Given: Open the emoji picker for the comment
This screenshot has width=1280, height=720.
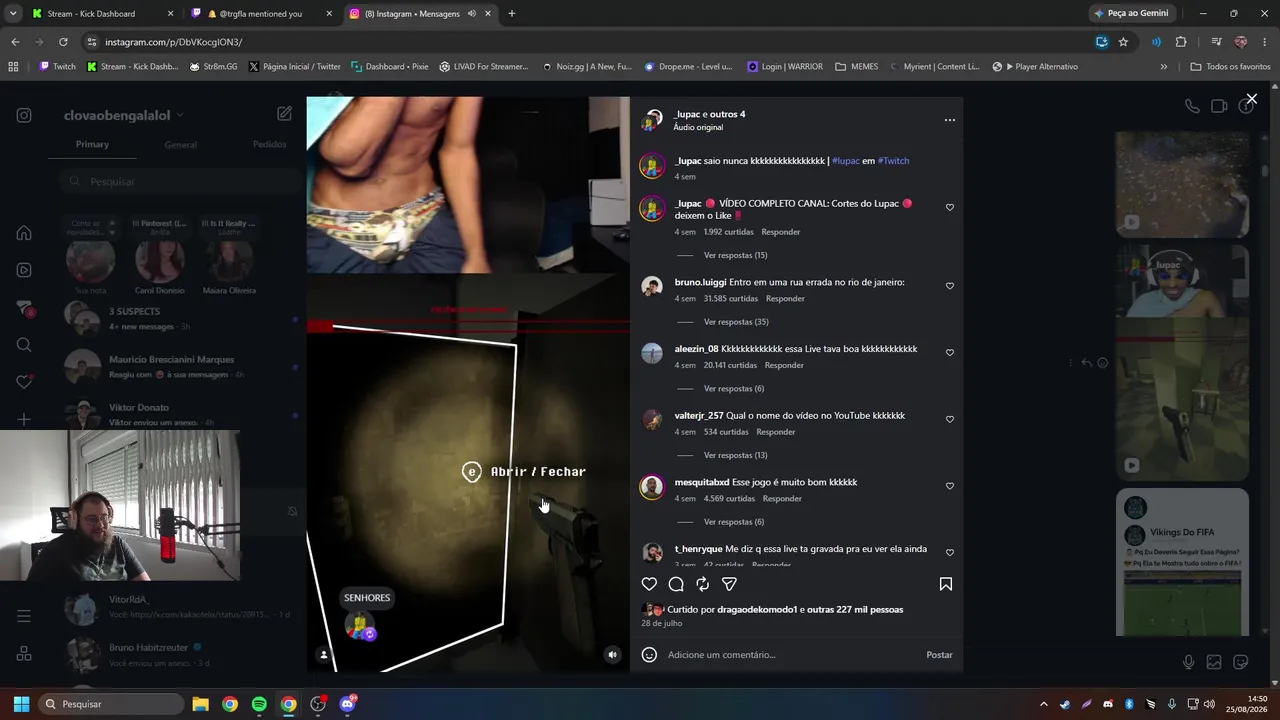Looking at the screenshot, I should [649, 655].
